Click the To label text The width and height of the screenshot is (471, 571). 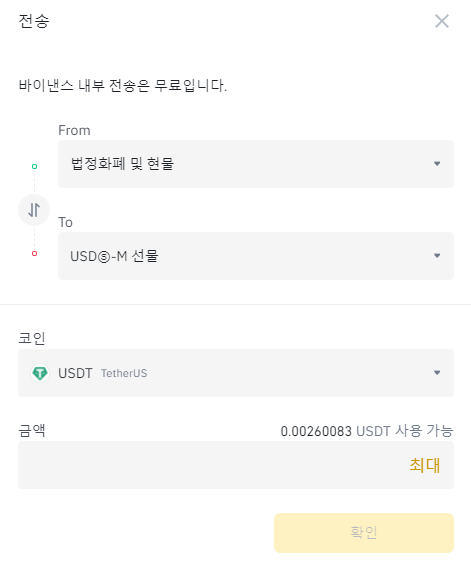66,223
